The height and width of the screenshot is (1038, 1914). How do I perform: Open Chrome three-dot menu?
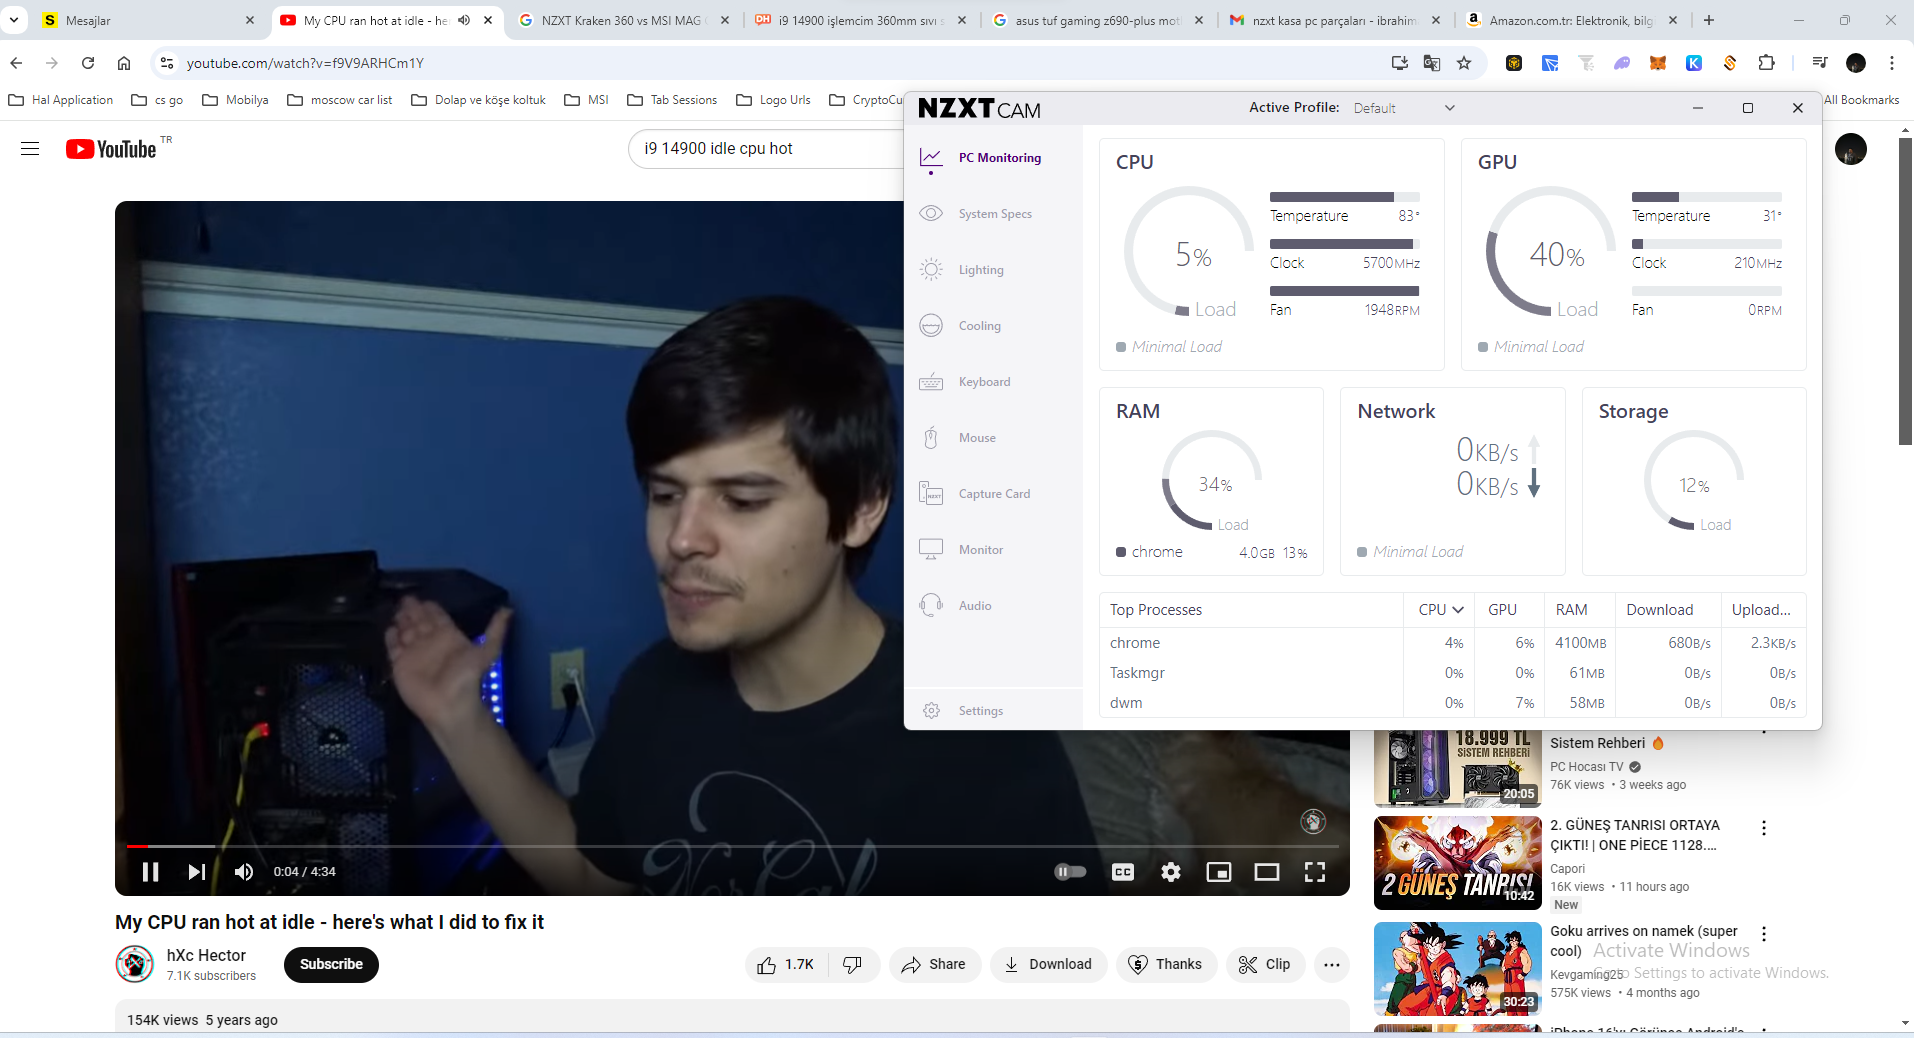(1892, 63)
